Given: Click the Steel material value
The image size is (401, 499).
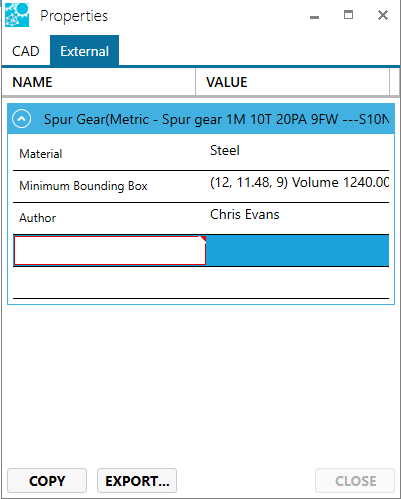Looking at the screenshot, I should (225, 150).
